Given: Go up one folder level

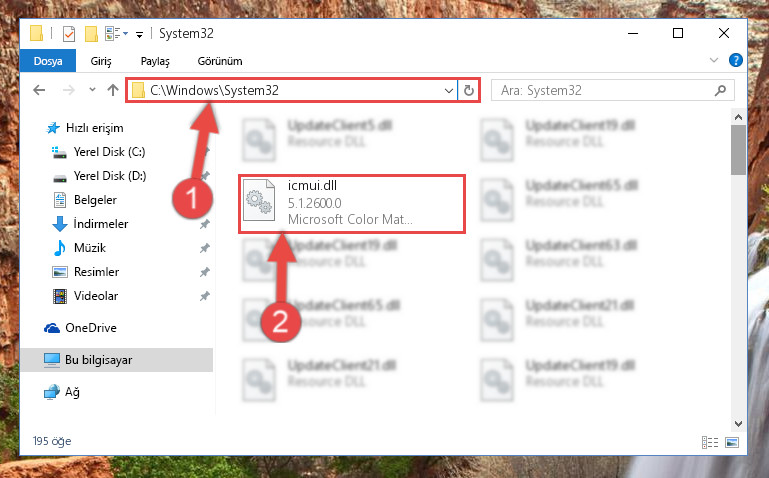Looking at the screenshot, I should click(x=113, y=90).
